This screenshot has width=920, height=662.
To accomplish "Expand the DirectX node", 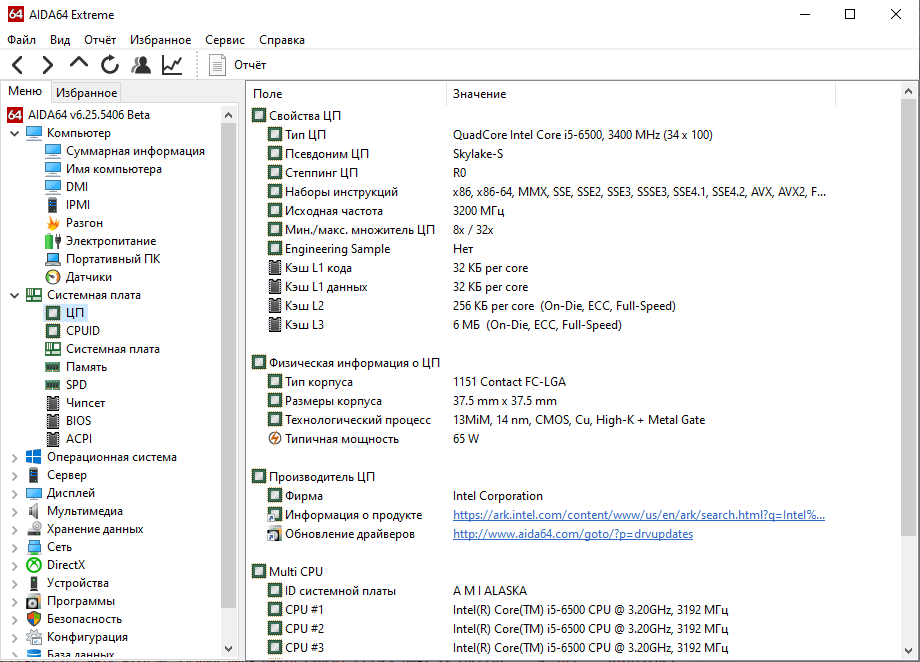I will [15, 565].
